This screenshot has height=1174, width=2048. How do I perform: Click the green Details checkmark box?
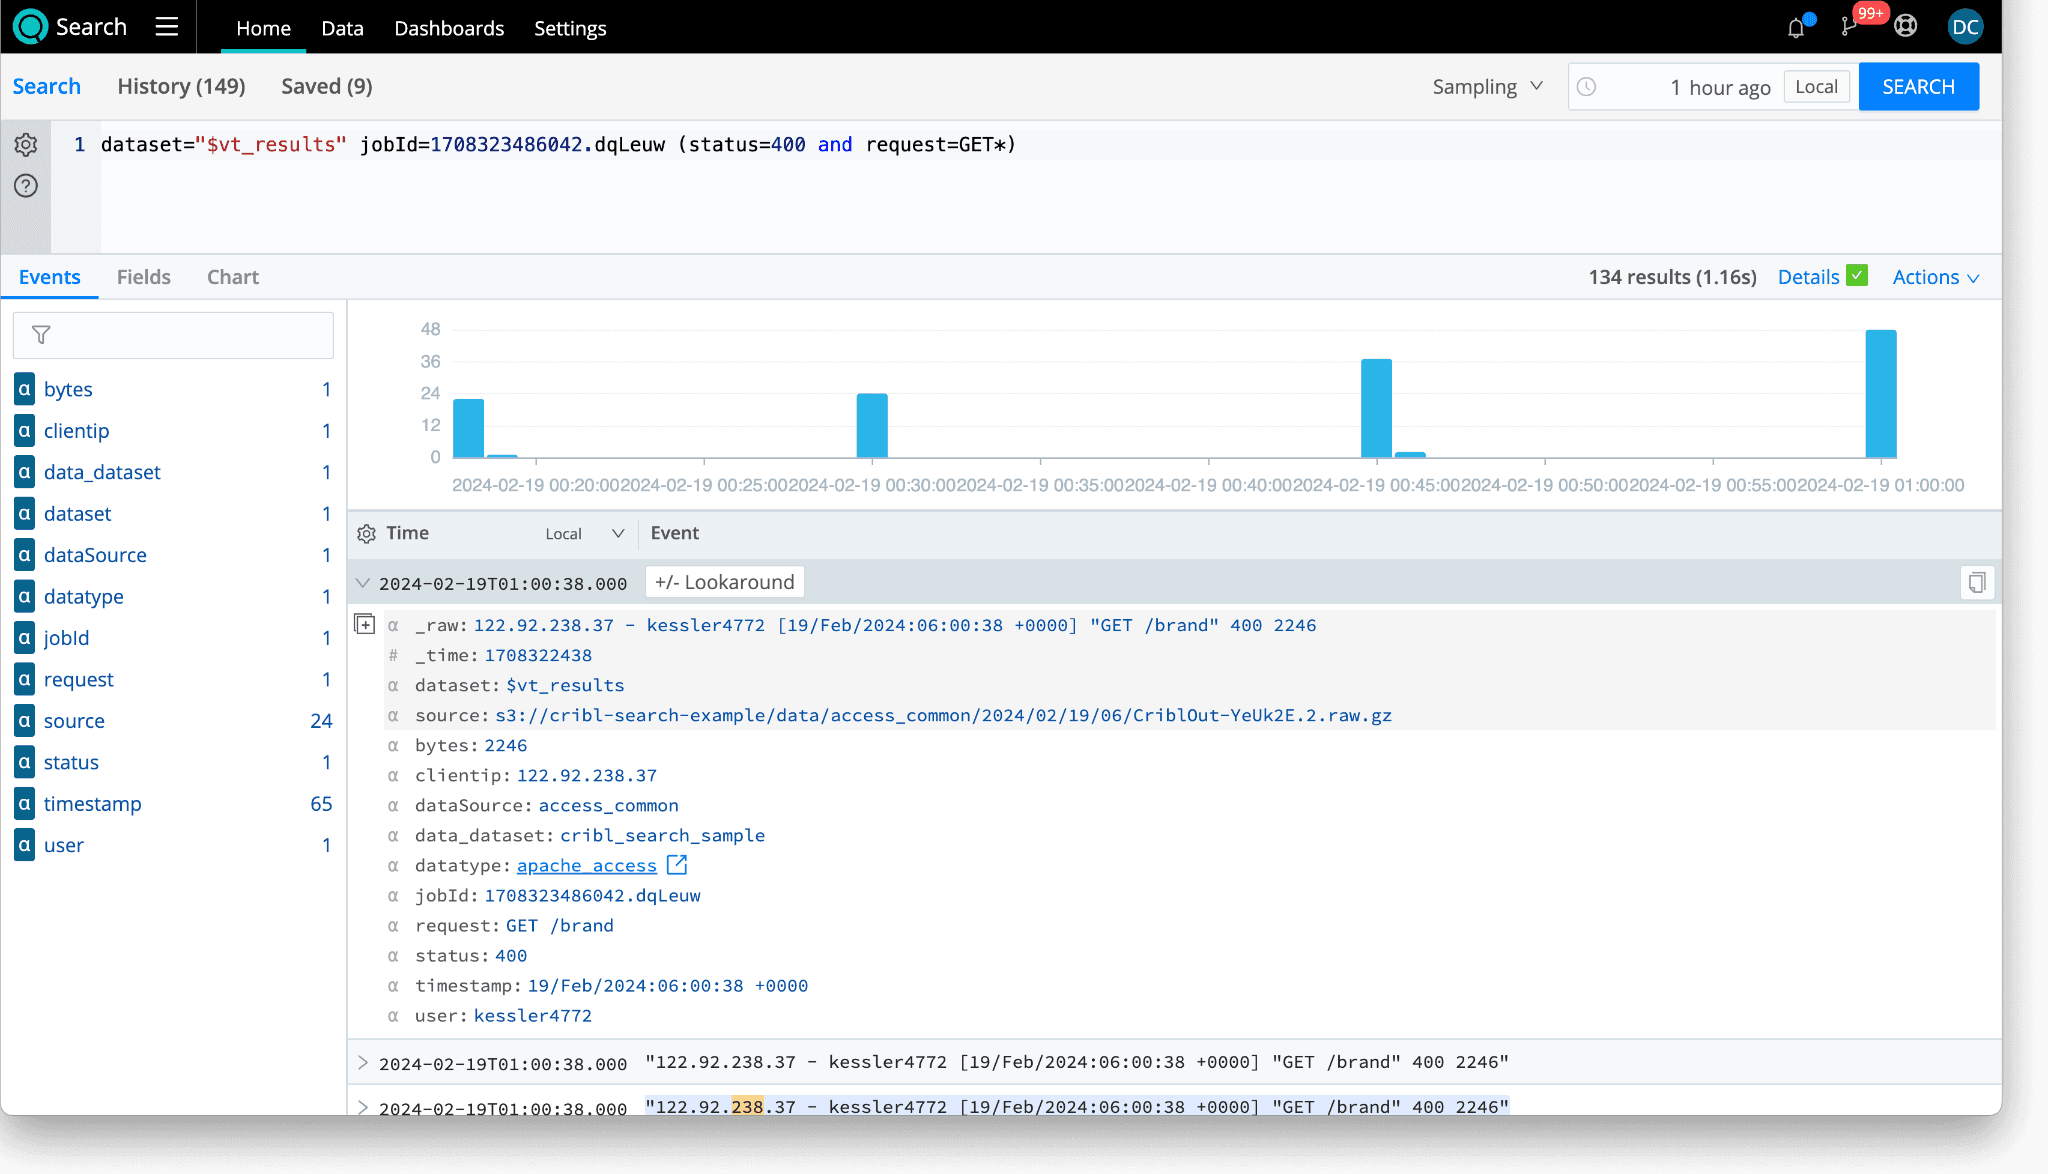tap(1857, 276)
